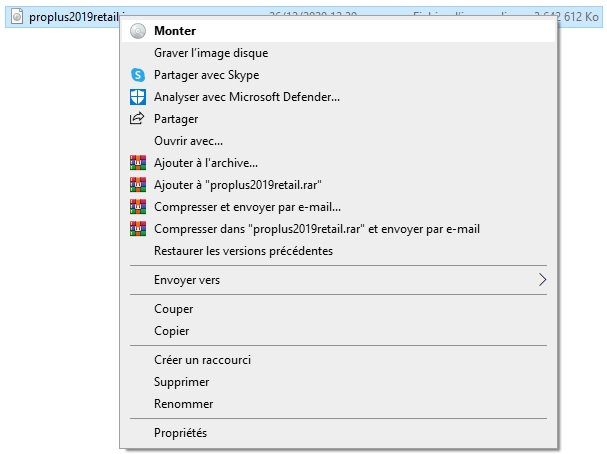Open Propriétés for the file
The height and width of the screenshot is (454, 607).
point(180,433)
